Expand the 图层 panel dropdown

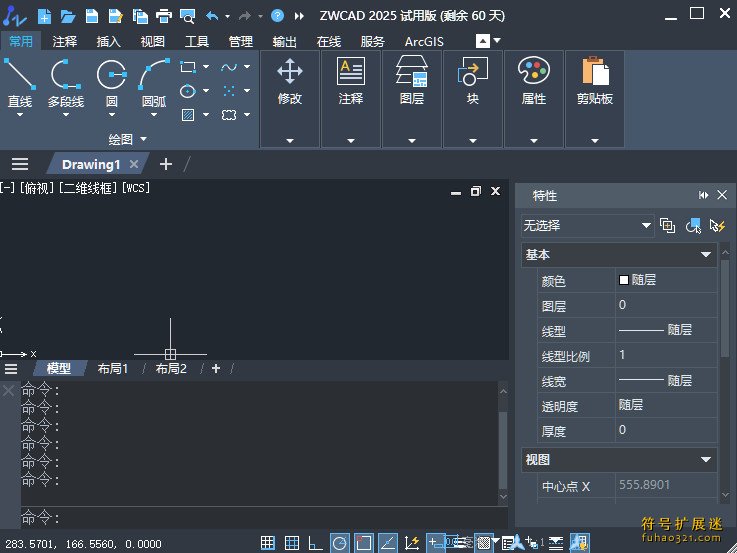pyautogui.click(x=412, y=140)
